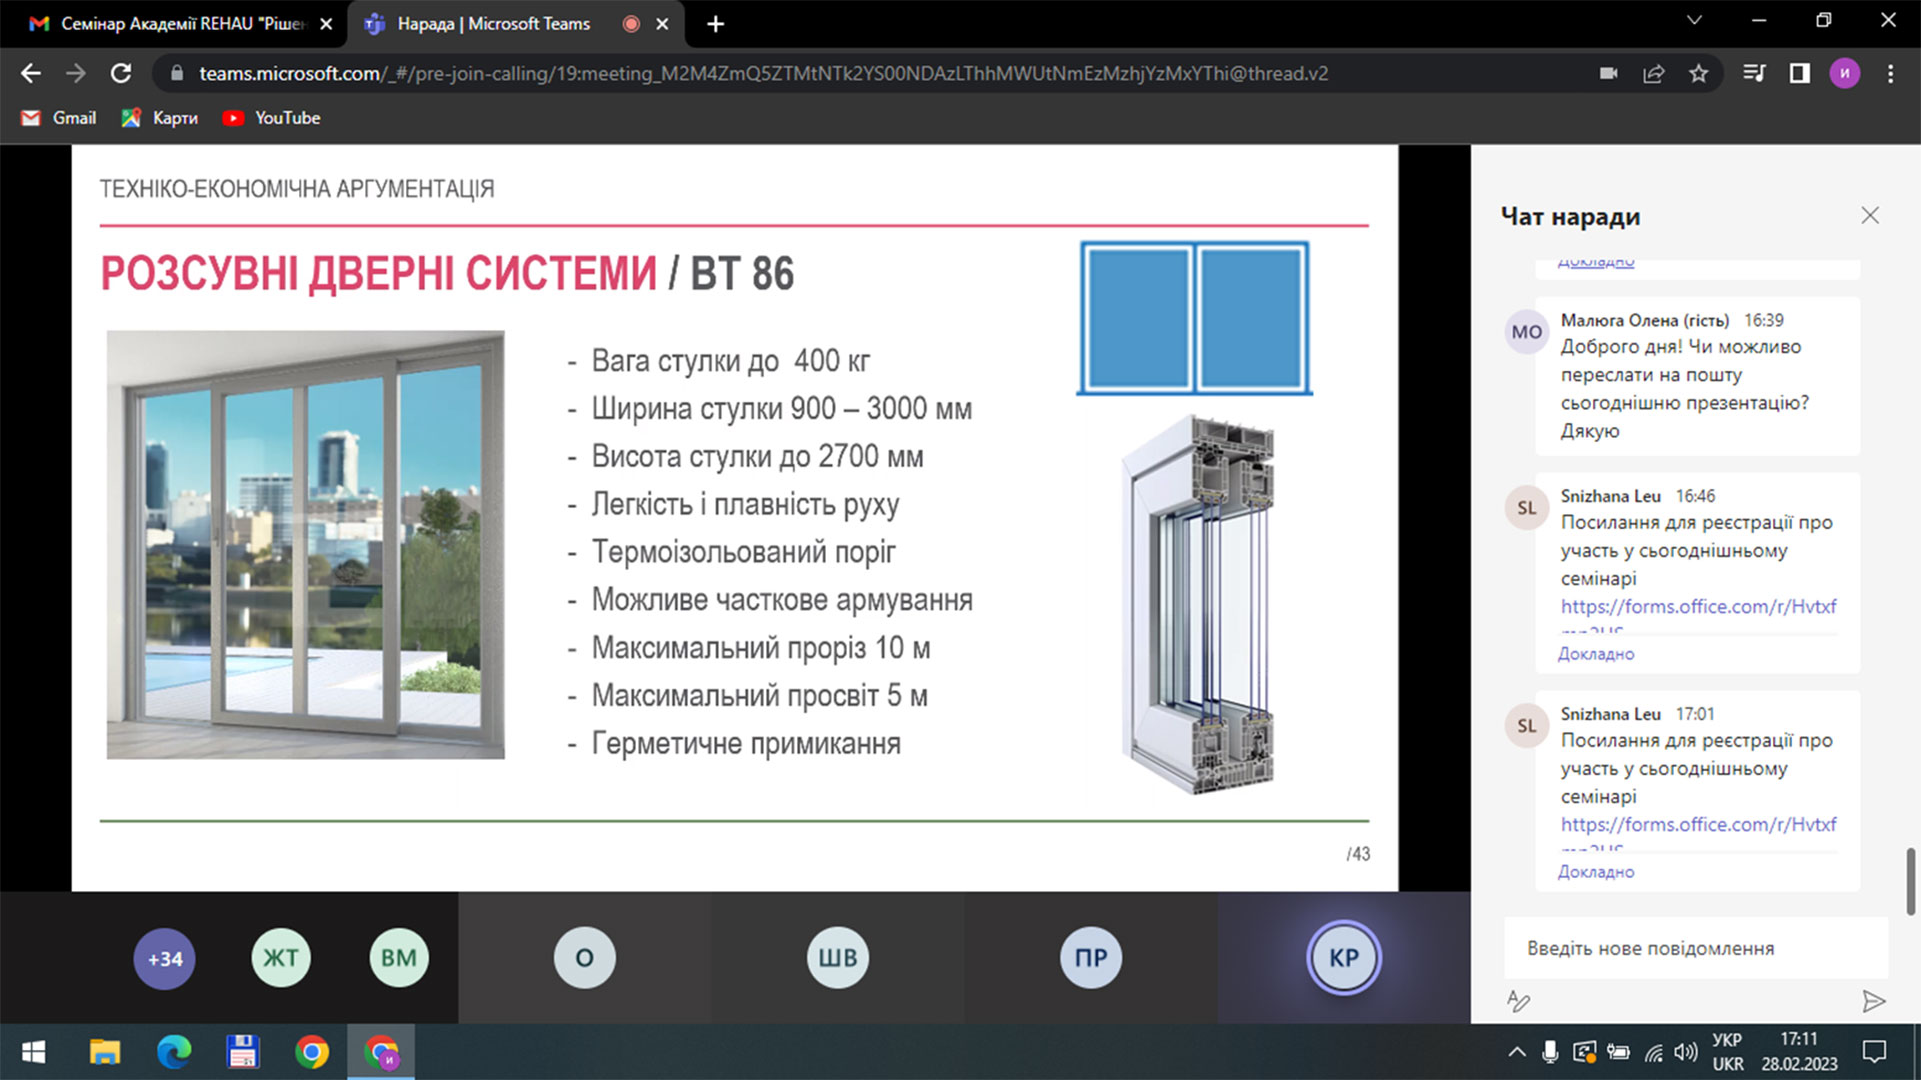Click the 'Чат наради' heading
This screenshot has height=1080, width=1921.
[x=1570, y=217]
